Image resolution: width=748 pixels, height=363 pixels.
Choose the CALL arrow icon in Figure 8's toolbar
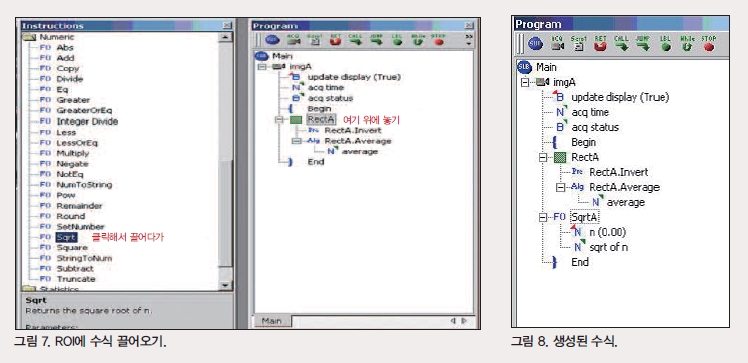coord(622,43)
